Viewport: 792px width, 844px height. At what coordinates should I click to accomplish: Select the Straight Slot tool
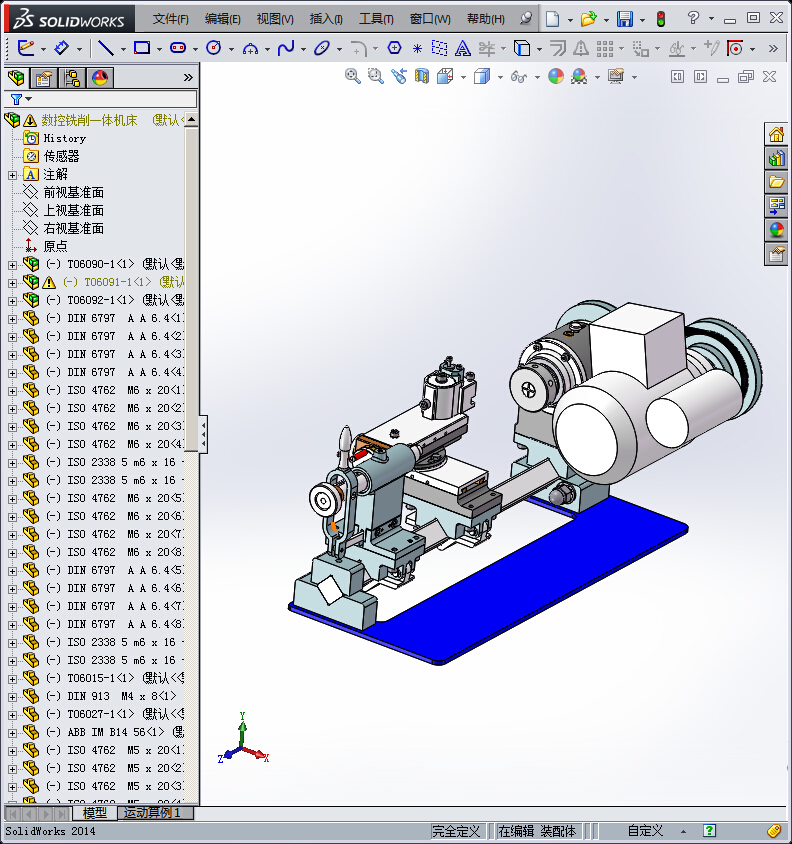pos(178,48)
